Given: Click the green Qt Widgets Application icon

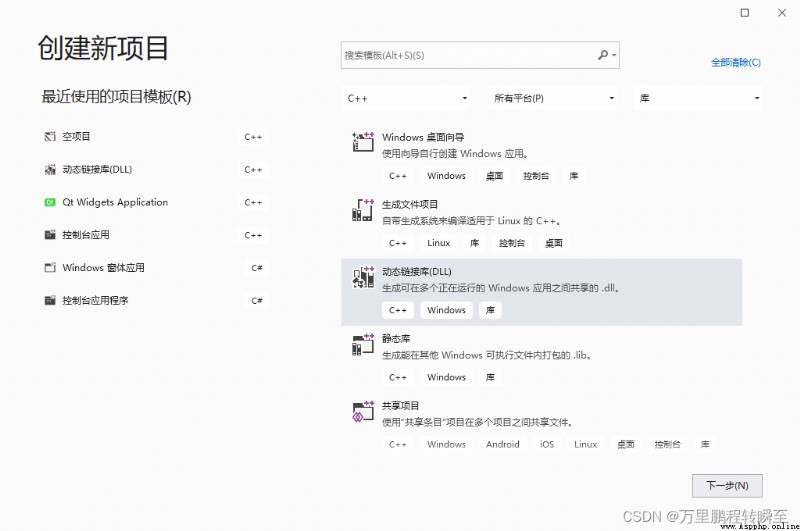Looking at the screenshot, I should coord(50,202).
